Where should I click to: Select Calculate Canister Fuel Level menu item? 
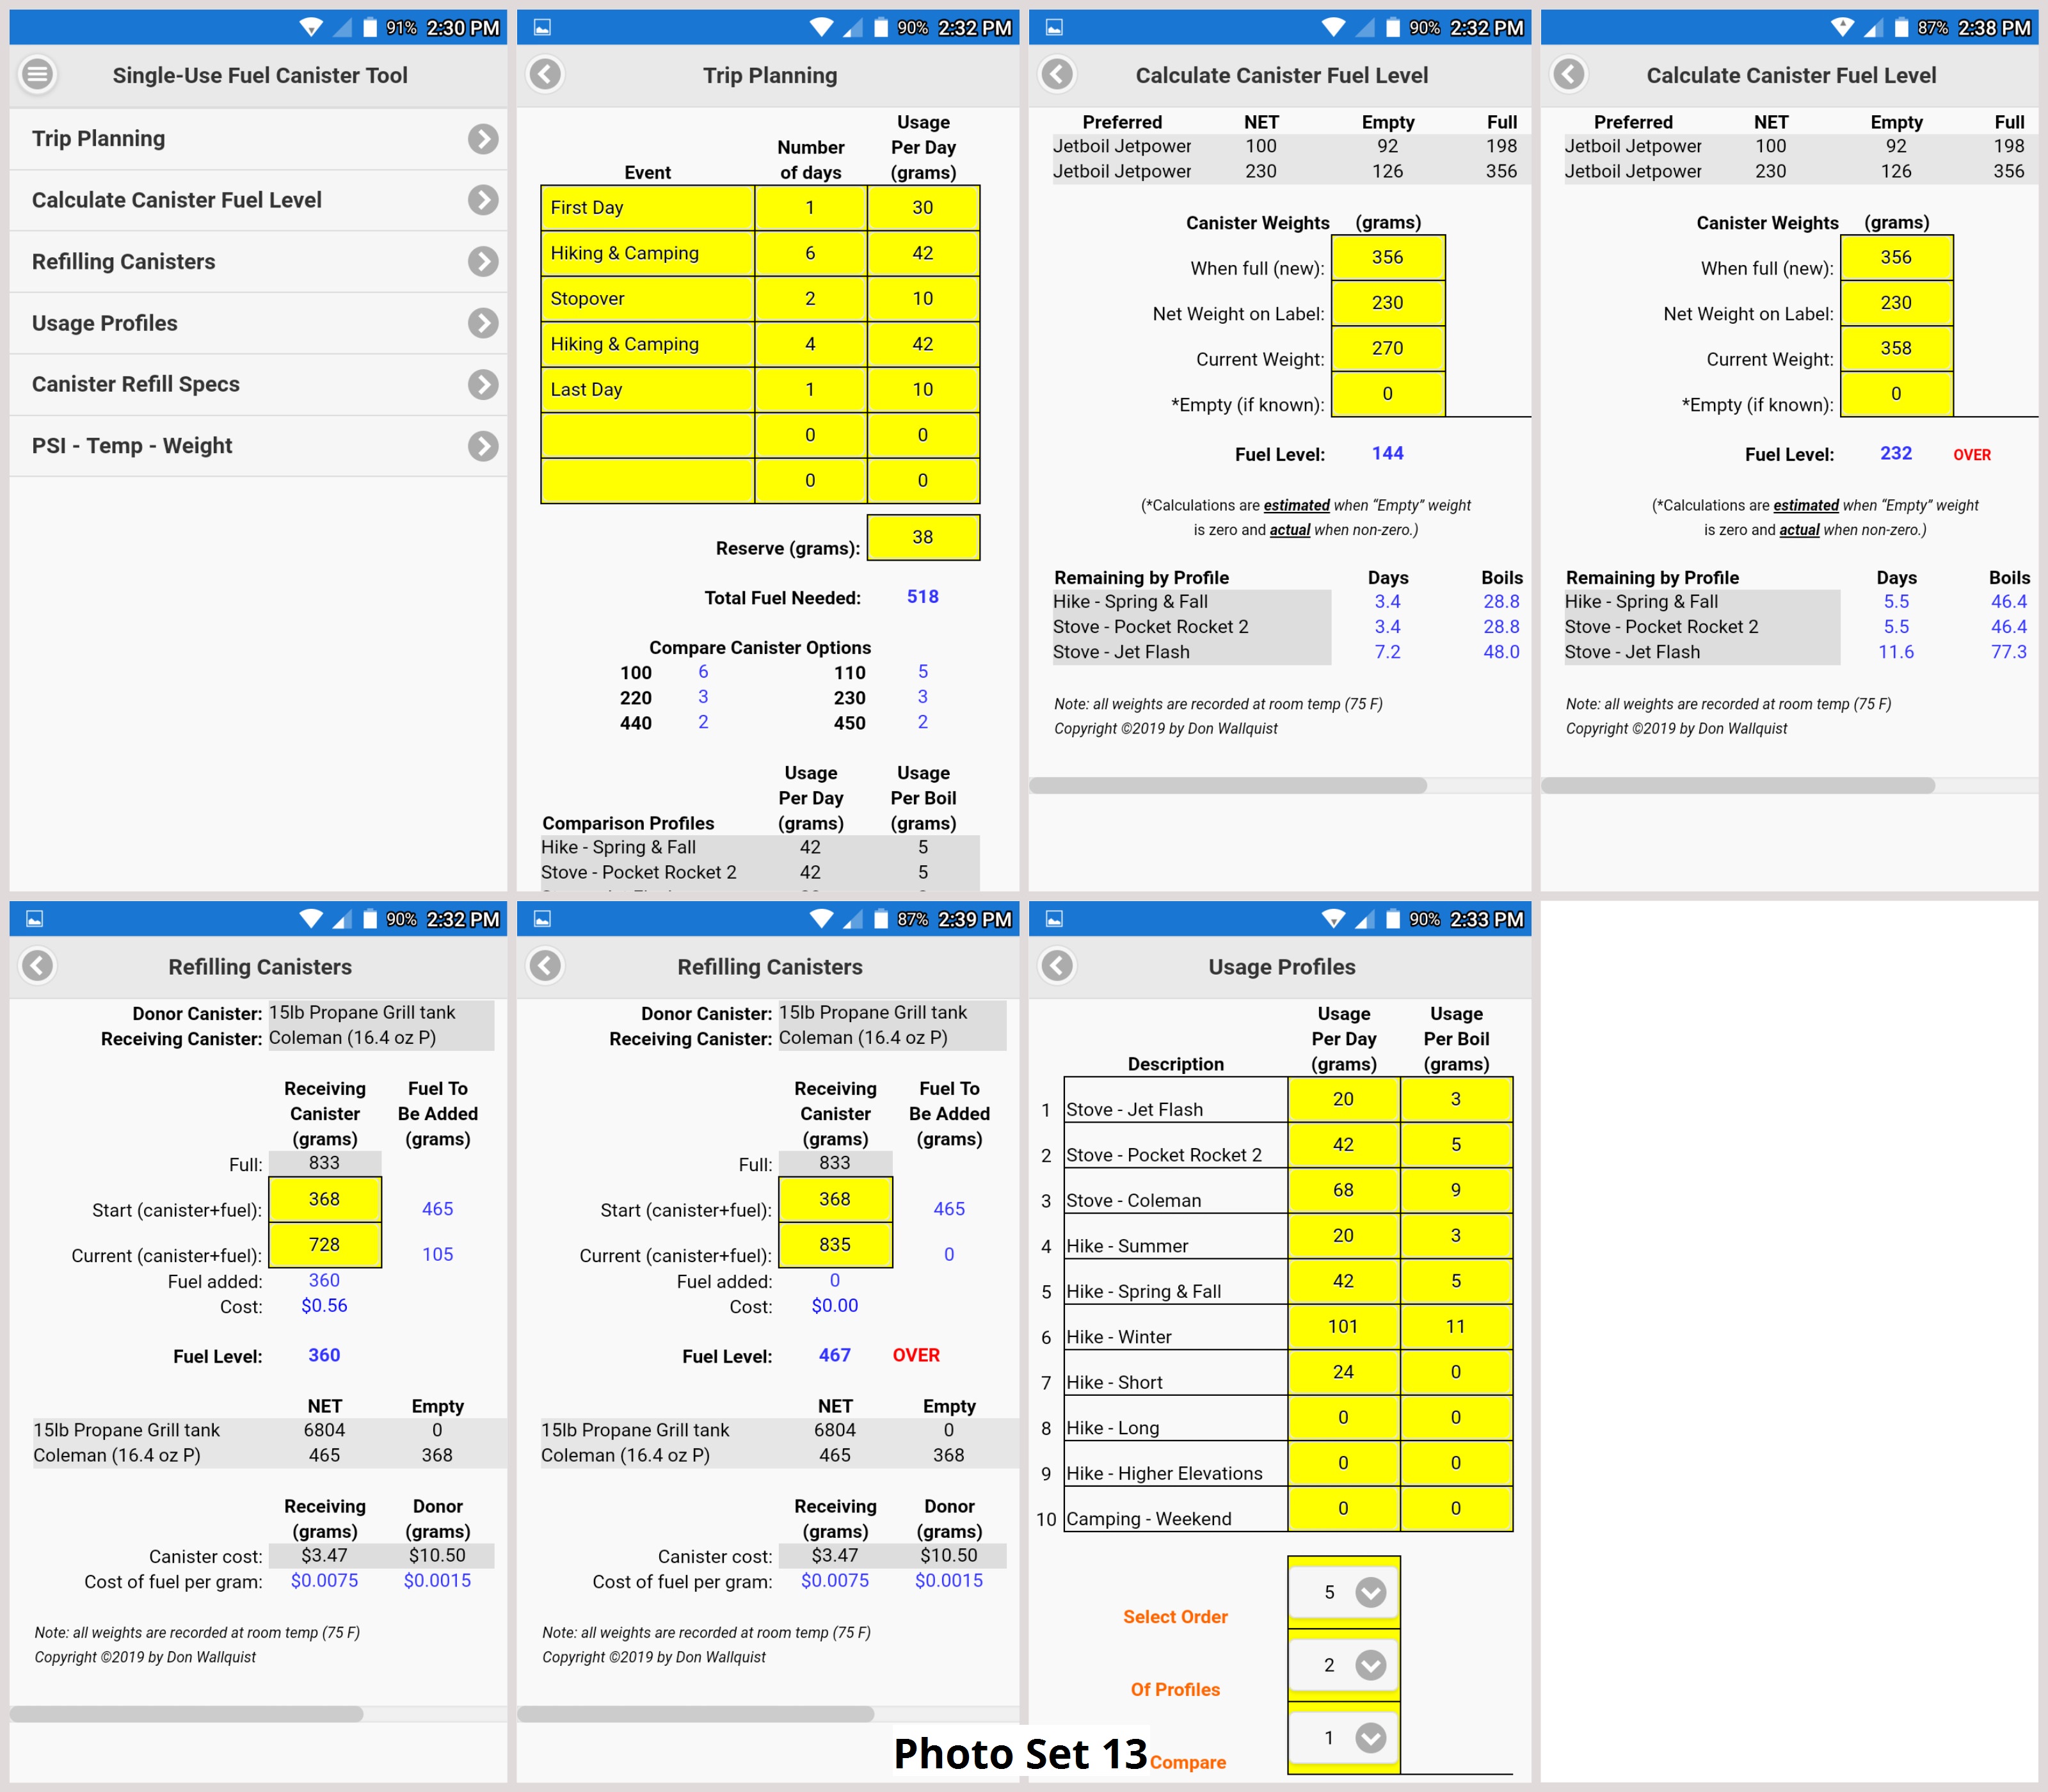point(178,200)
